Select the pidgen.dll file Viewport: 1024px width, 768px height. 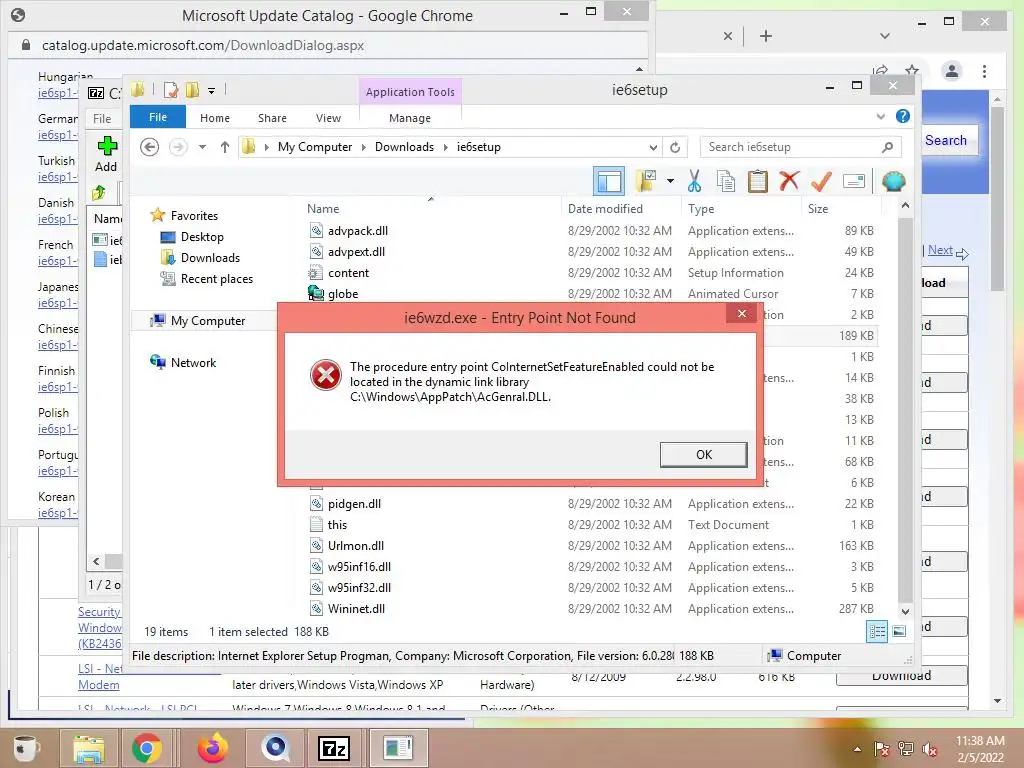click(x=354, y=504)
